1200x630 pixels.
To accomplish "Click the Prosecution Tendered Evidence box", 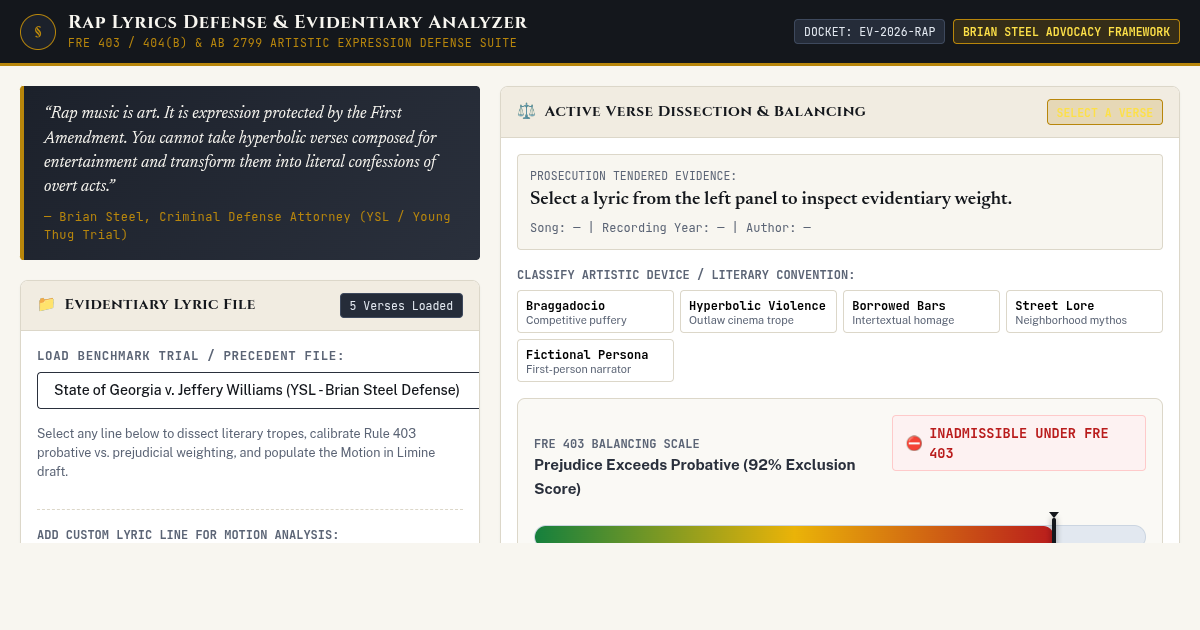I will pos(840,202).
